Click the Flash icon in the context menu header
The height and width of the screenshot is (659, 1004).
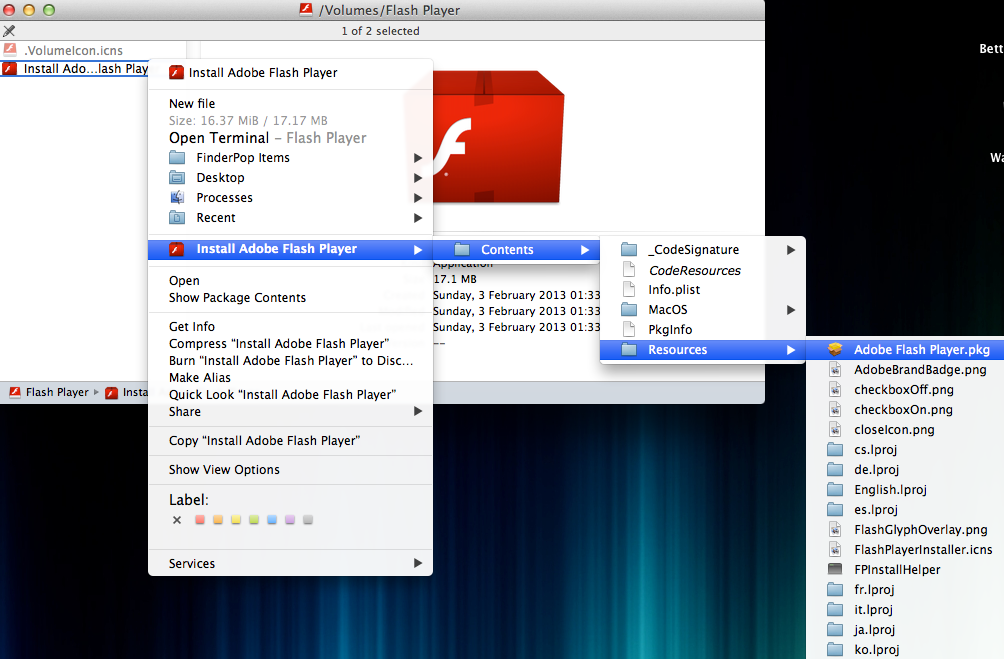(176, 72)
